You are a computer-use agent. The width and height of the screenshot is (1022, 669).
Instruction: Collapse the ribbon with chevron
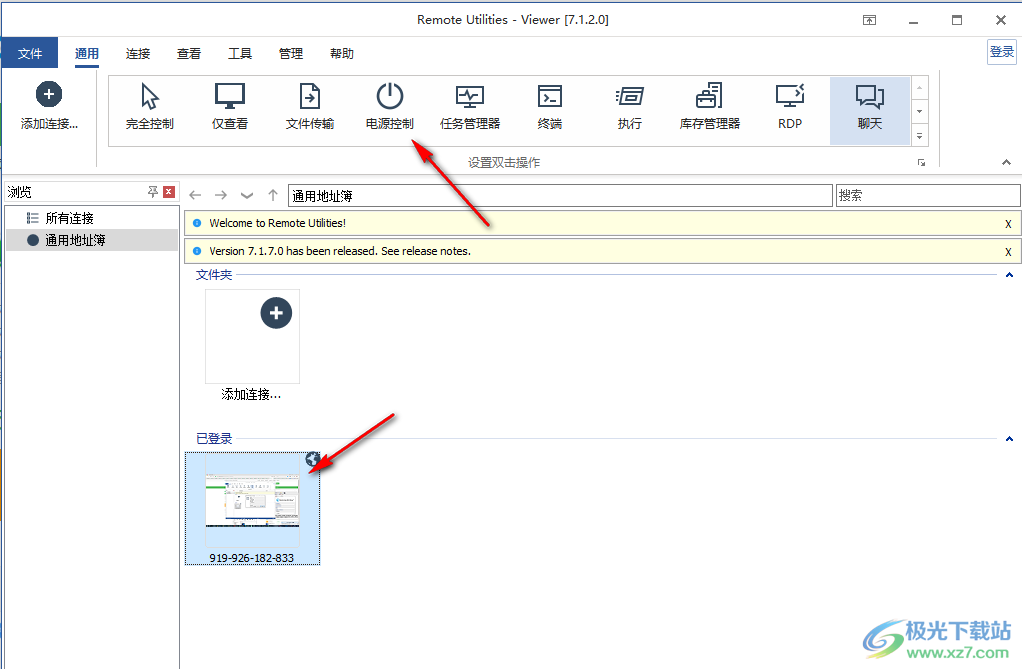(1006, 162)
